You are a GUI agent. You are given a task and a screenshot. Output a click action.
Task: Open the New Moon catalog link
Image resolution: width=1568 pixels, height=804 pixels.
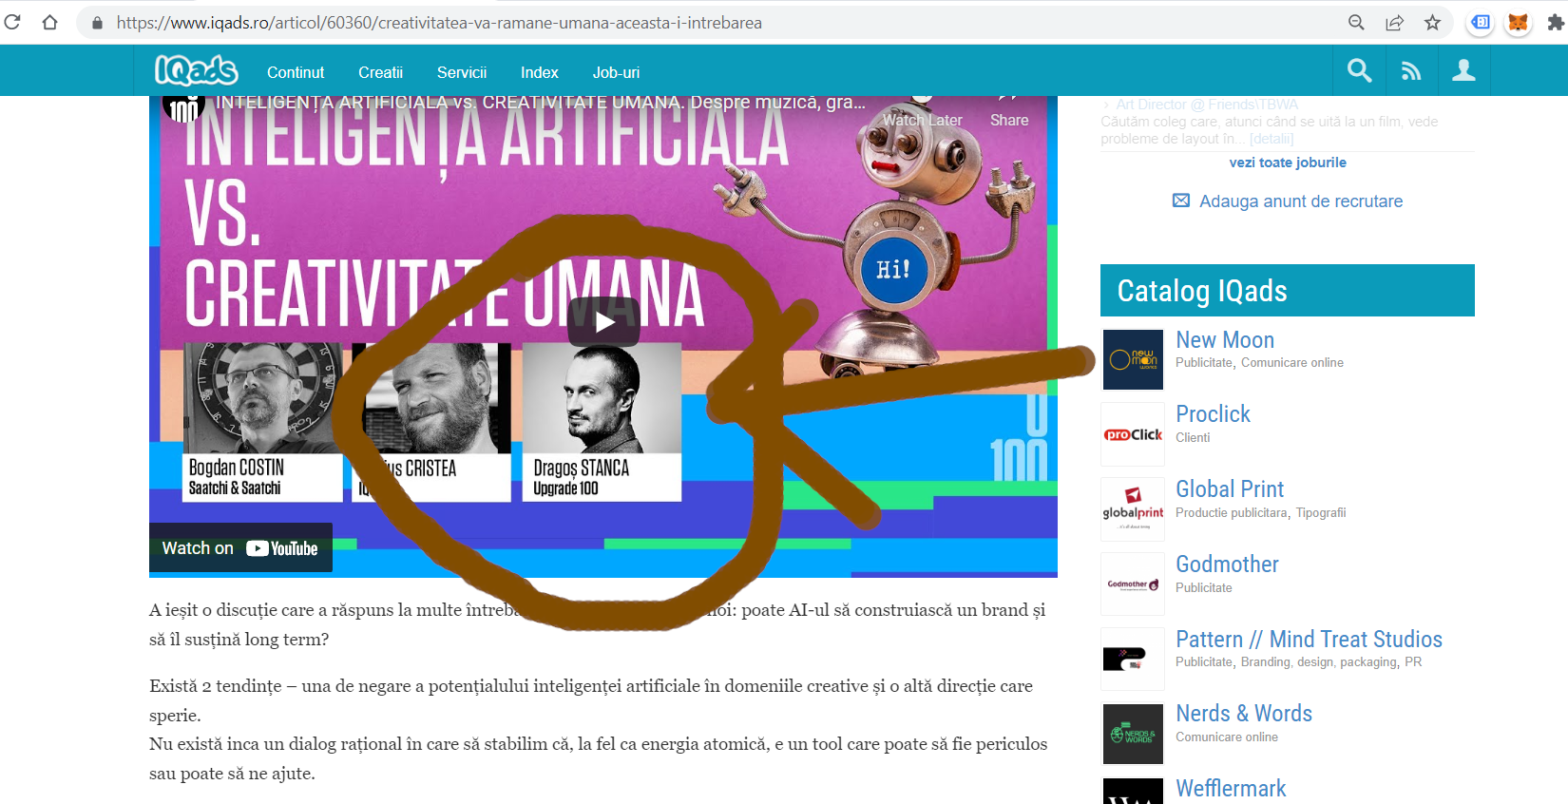[1225, 340]
